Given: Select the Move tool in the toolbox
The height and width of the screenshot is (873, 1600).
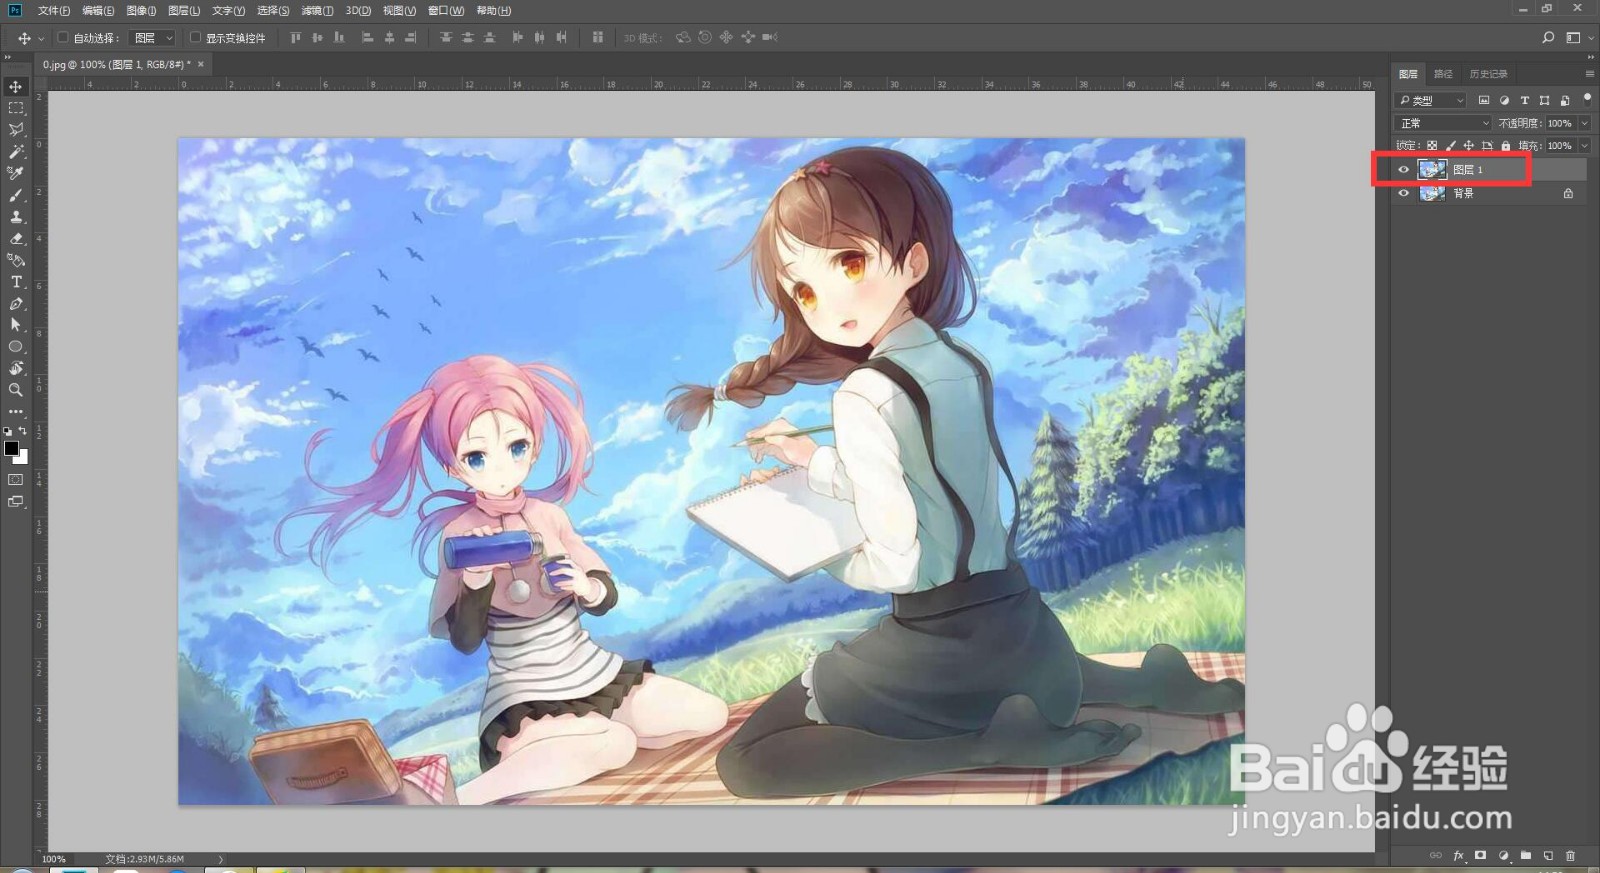Looking at the screenshot, I should [16, 87].
